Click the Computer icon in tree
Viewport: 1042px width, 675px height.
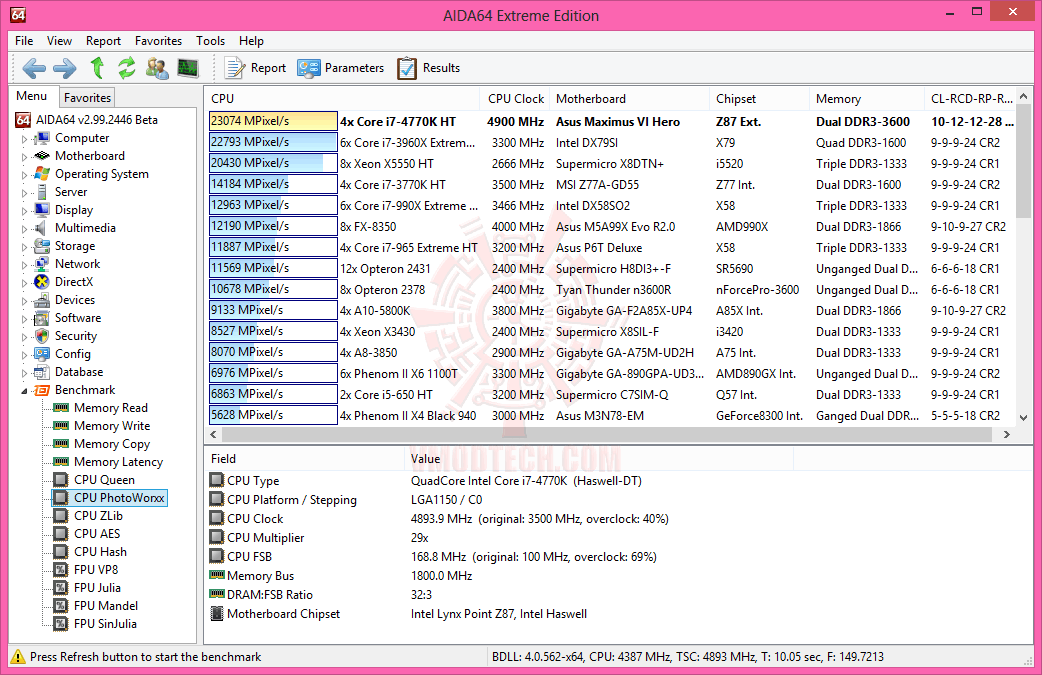[x=43, y=138]
